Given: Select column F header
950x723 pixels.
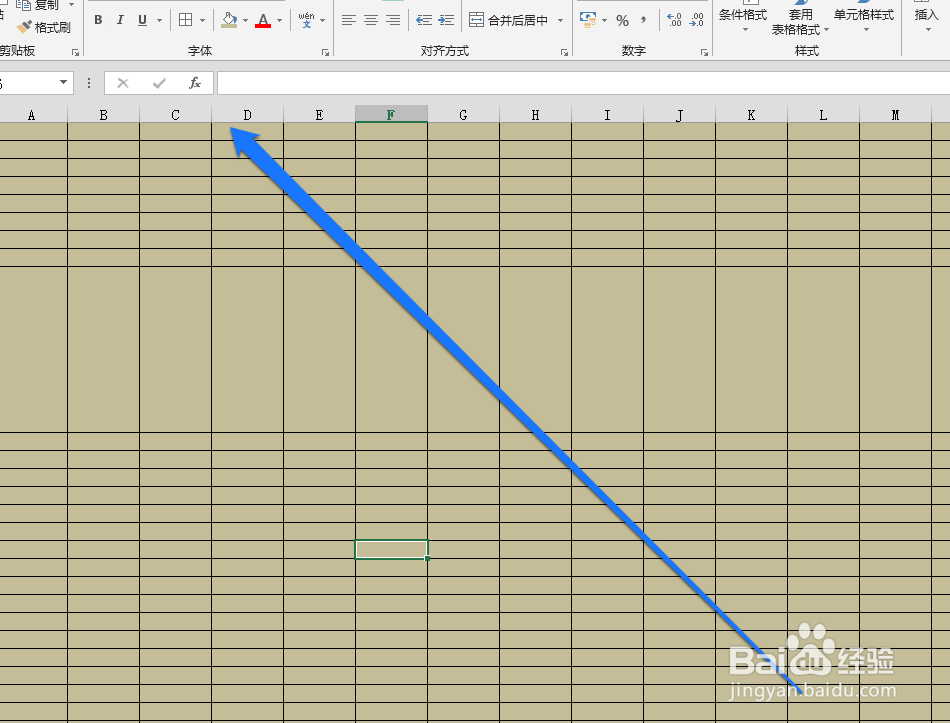Looking at the screenshot, I should pyautogui.click(x=391, y=115).
